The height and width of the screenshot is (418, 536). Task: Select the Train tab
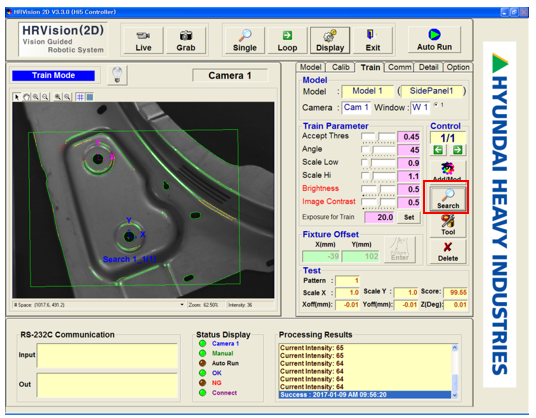pyautogui.click(x=370, y=67)
